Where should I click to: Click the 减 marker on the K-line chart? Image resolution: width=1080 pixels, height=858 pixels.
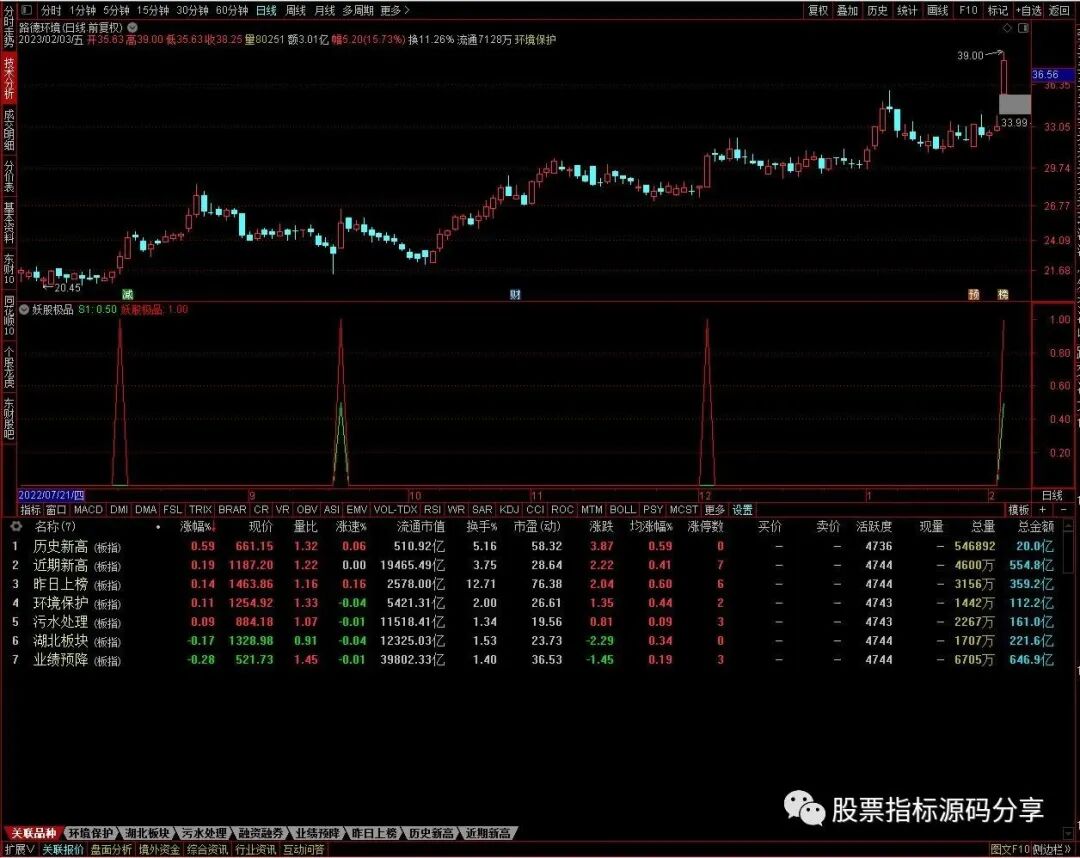click(x=127, y=294)
